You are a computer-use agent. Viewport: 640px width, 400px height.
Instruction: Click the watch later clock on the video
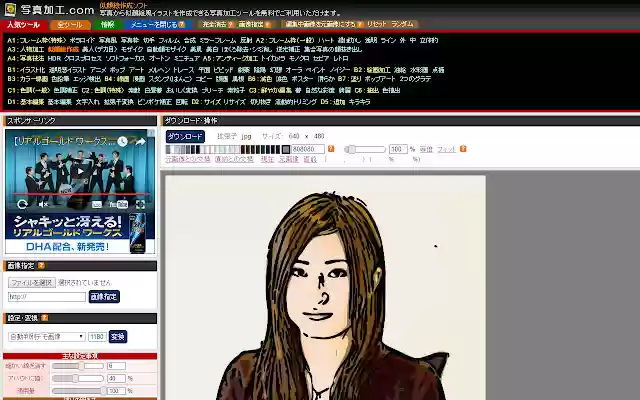[122, 142]
